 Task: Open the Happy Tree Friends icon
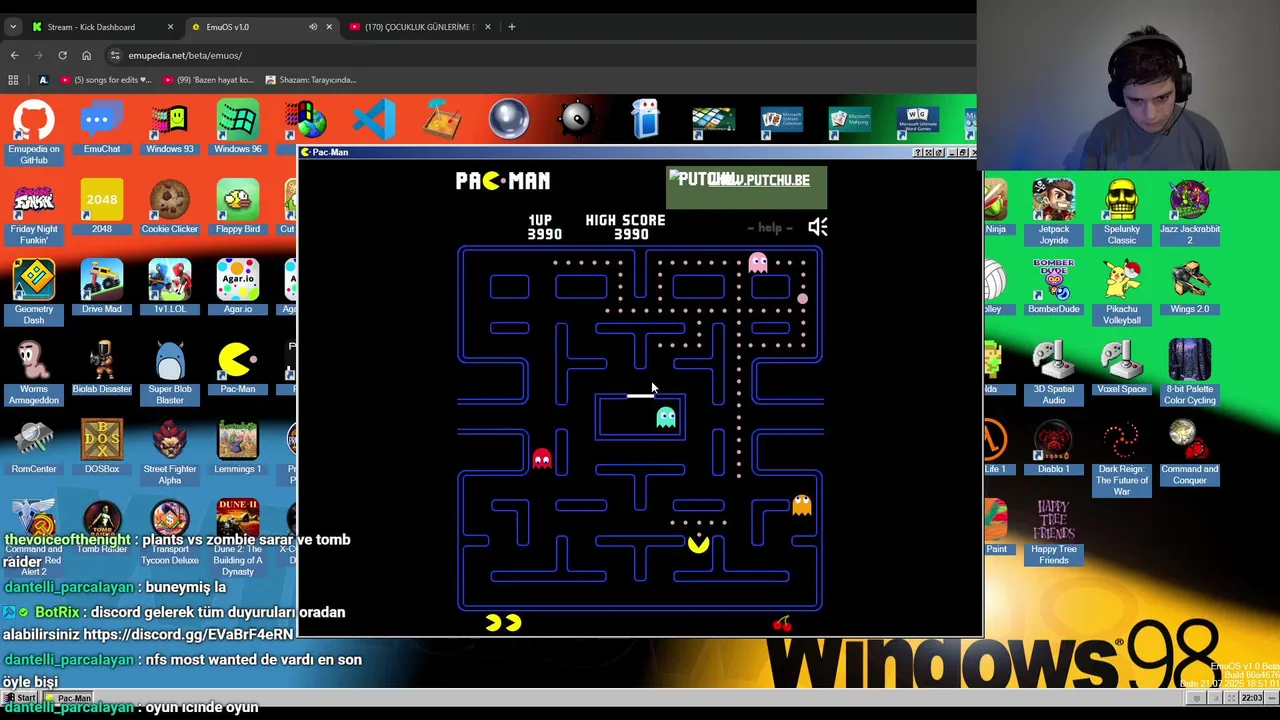coord(1054,532)
